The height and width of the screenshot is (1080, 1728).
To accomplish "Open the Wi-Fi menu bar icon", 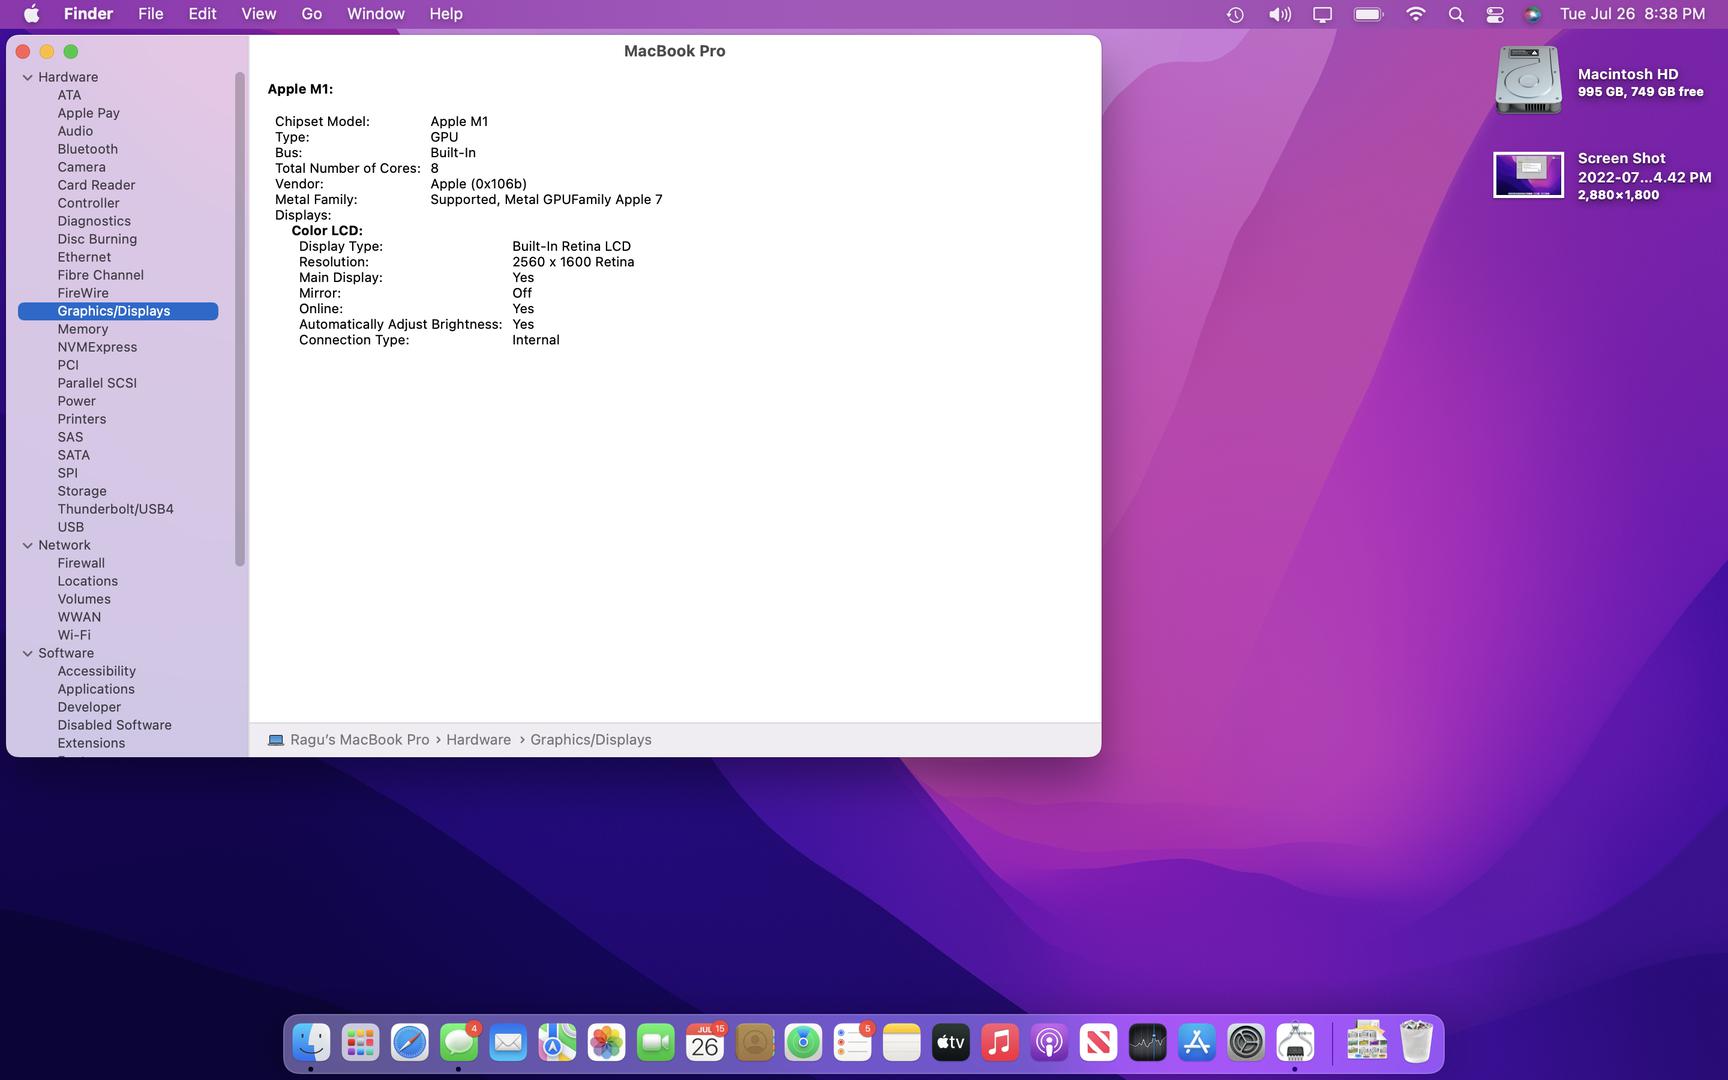I will pyautogui.click(x=1415, y=14).
